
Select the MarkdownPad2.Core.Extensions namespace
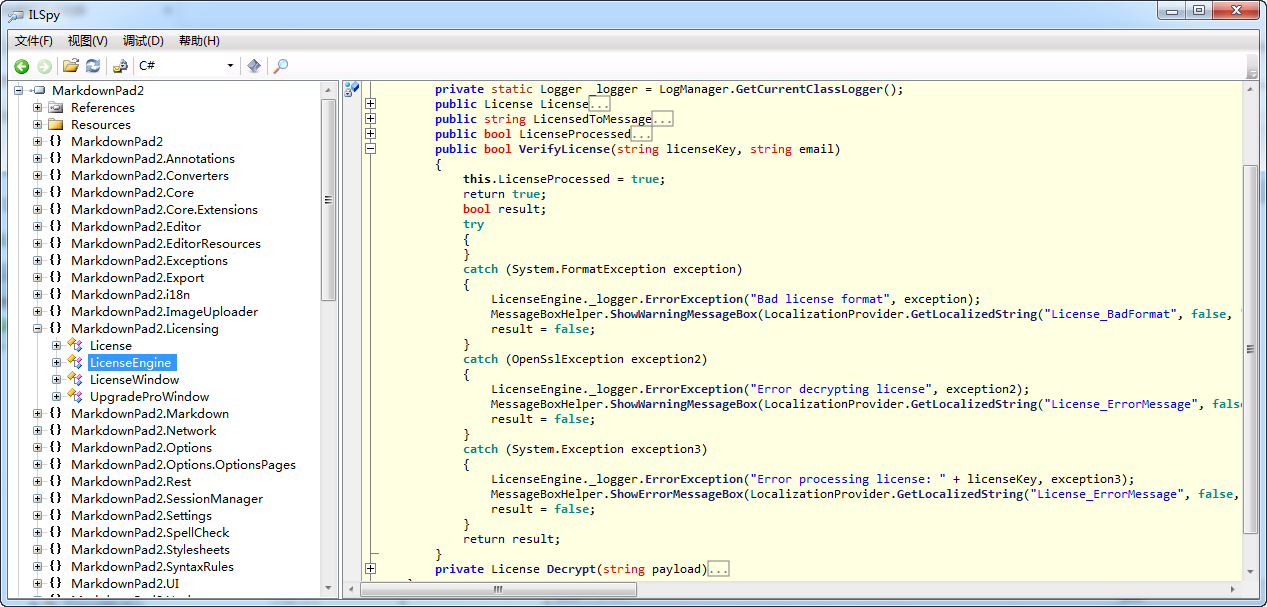click(164, 210)
